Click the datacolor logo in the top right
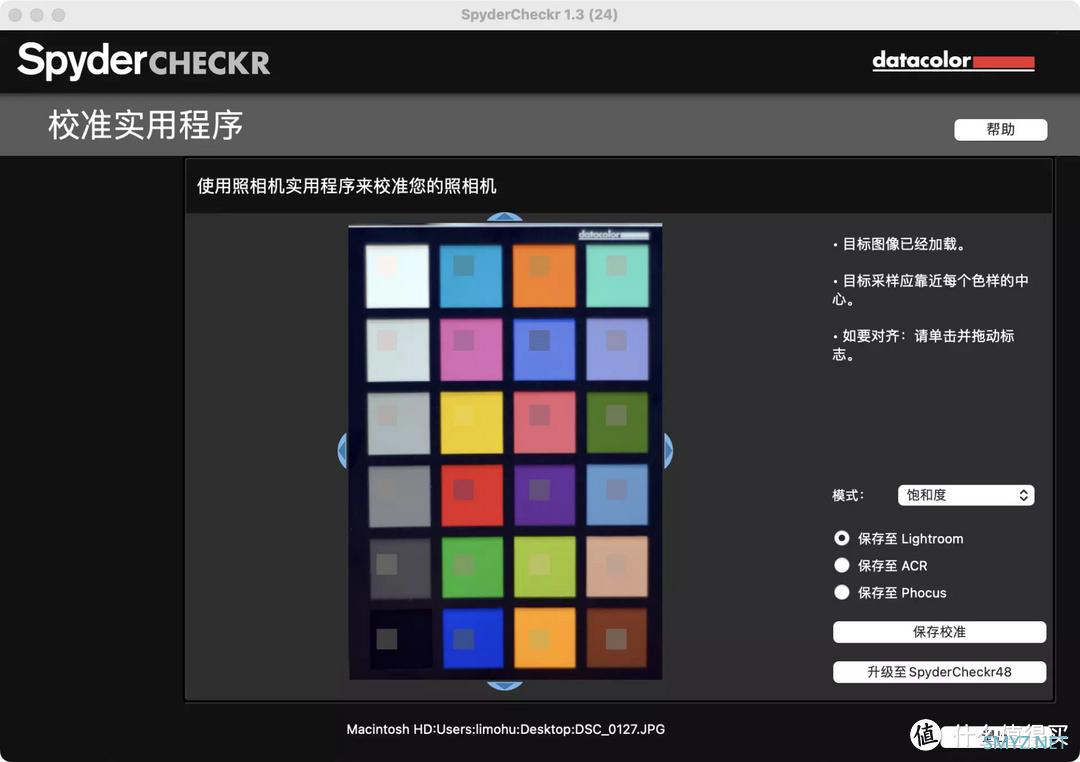 click(952, 61)
